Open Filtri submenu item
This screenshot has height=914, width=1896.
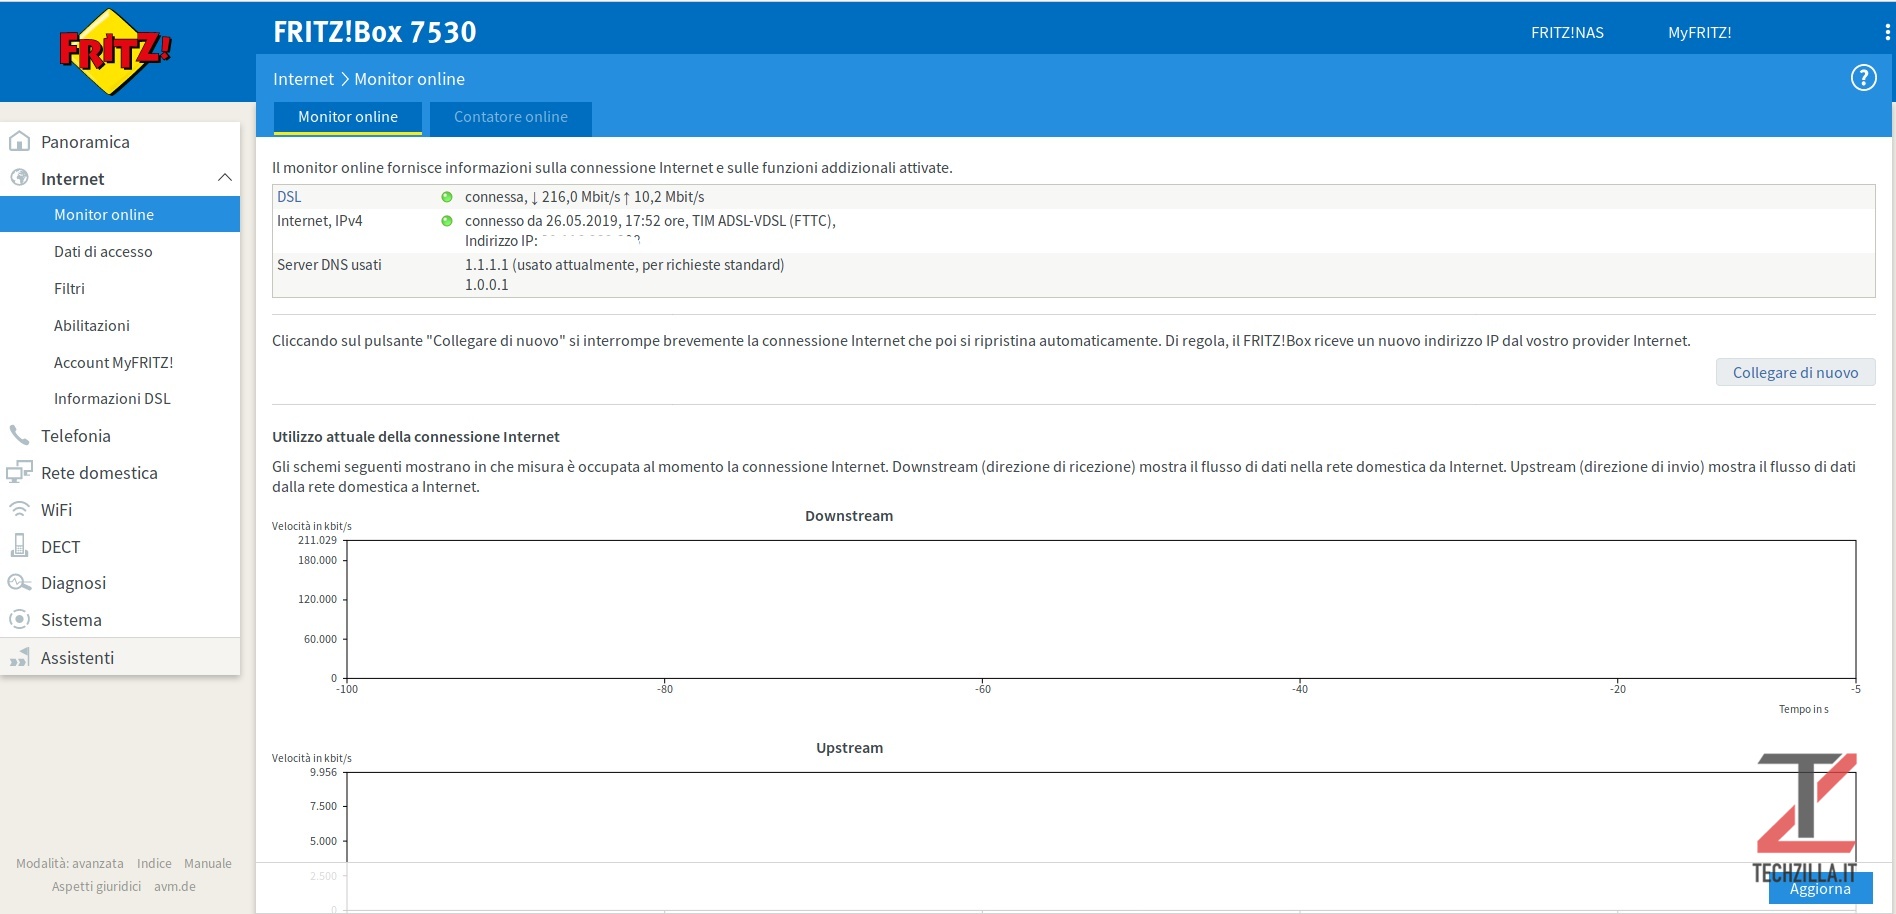69,288
